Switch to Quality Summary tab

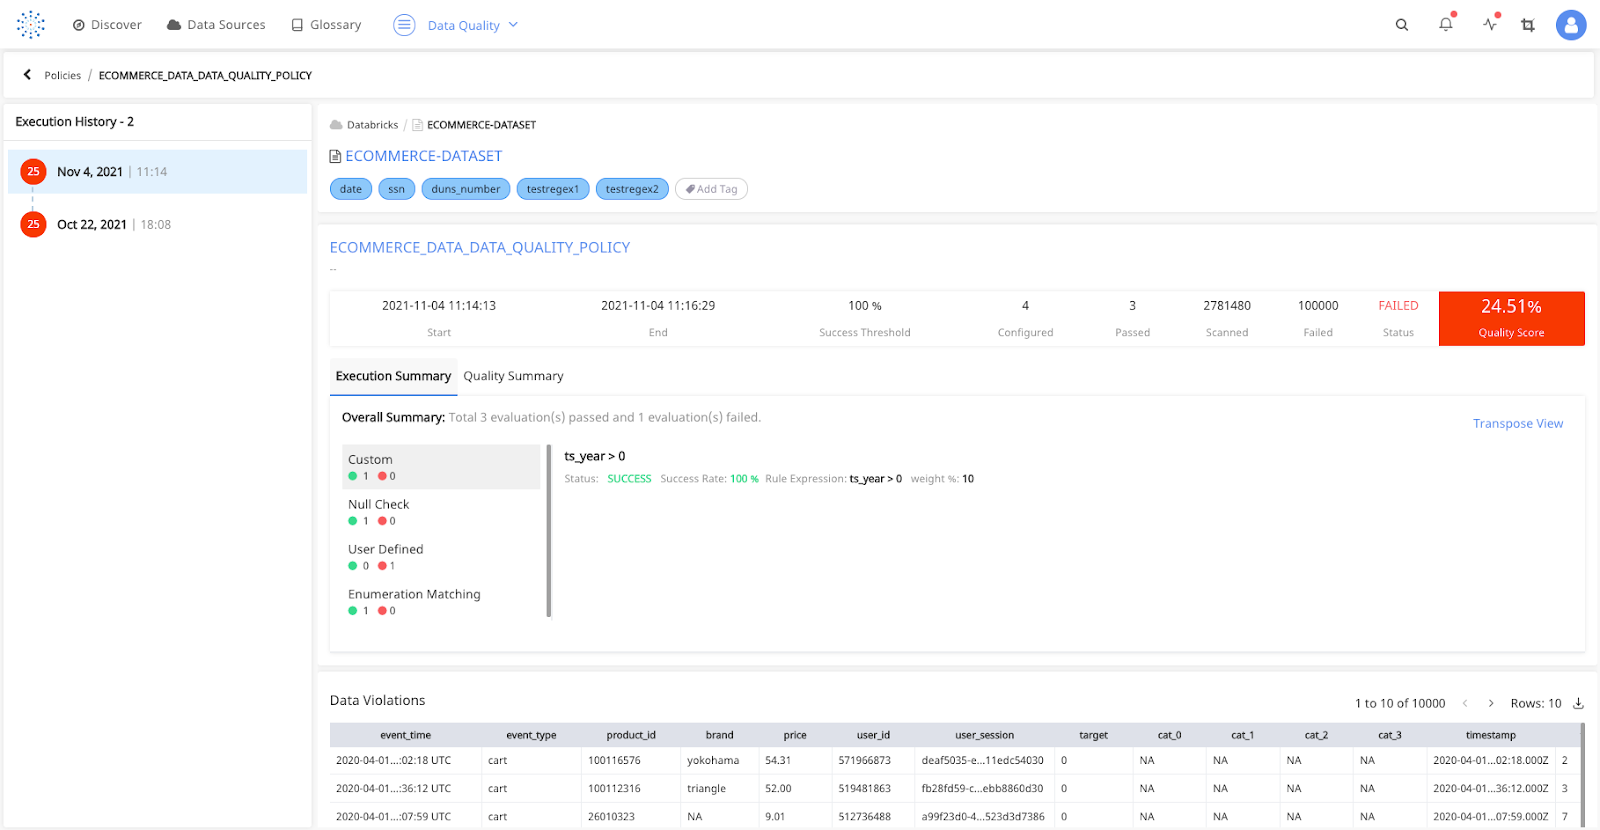click(513, 377)
